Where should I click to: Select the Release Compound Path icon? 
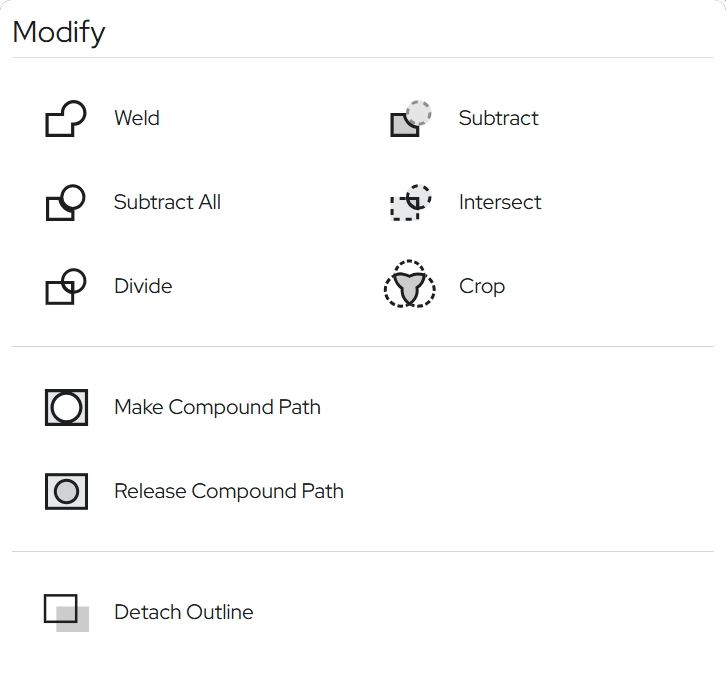point(66,492)
